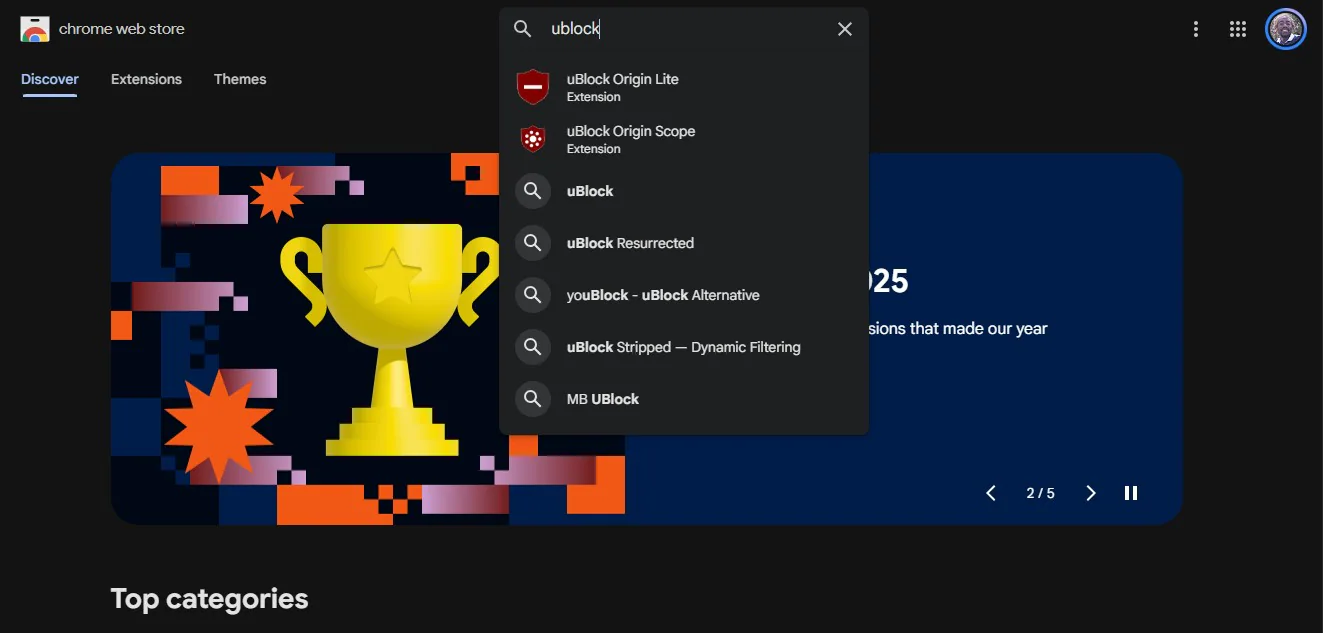This screenshot has width=1323, height=633.
Task: Go to next carousel slide
Action: click(x=1091, y=493)
